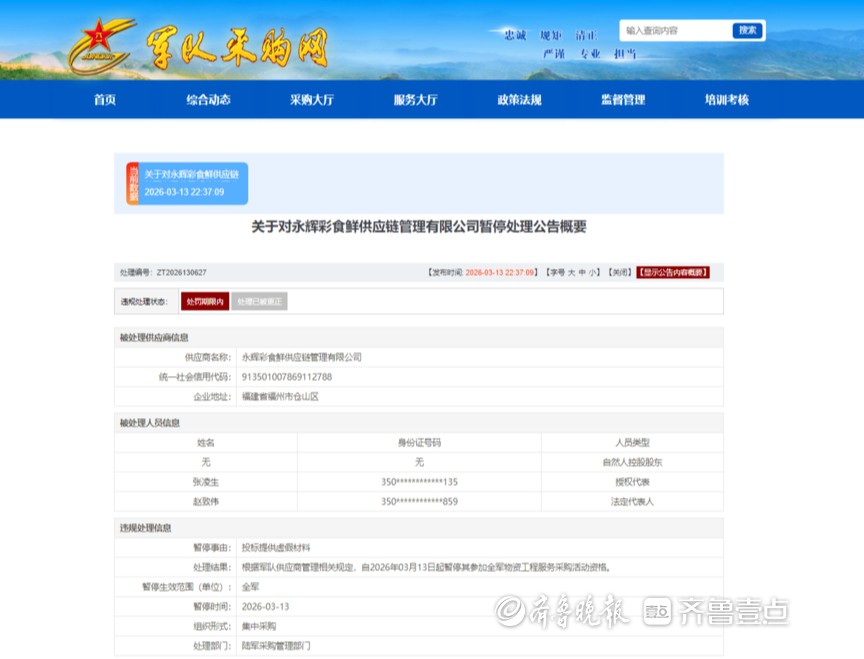Go to 首页 in navigation bar
The height and width of the screenshot is (659, 864).
105,100
